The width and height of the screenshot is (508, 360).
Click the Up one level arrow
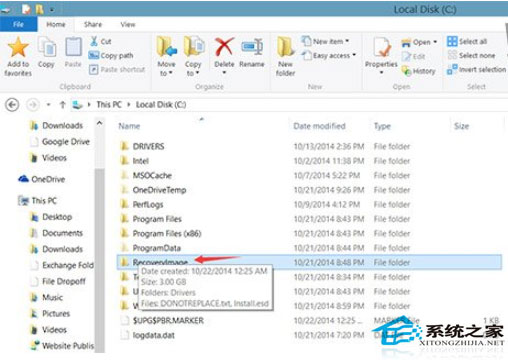pos(62,105)
